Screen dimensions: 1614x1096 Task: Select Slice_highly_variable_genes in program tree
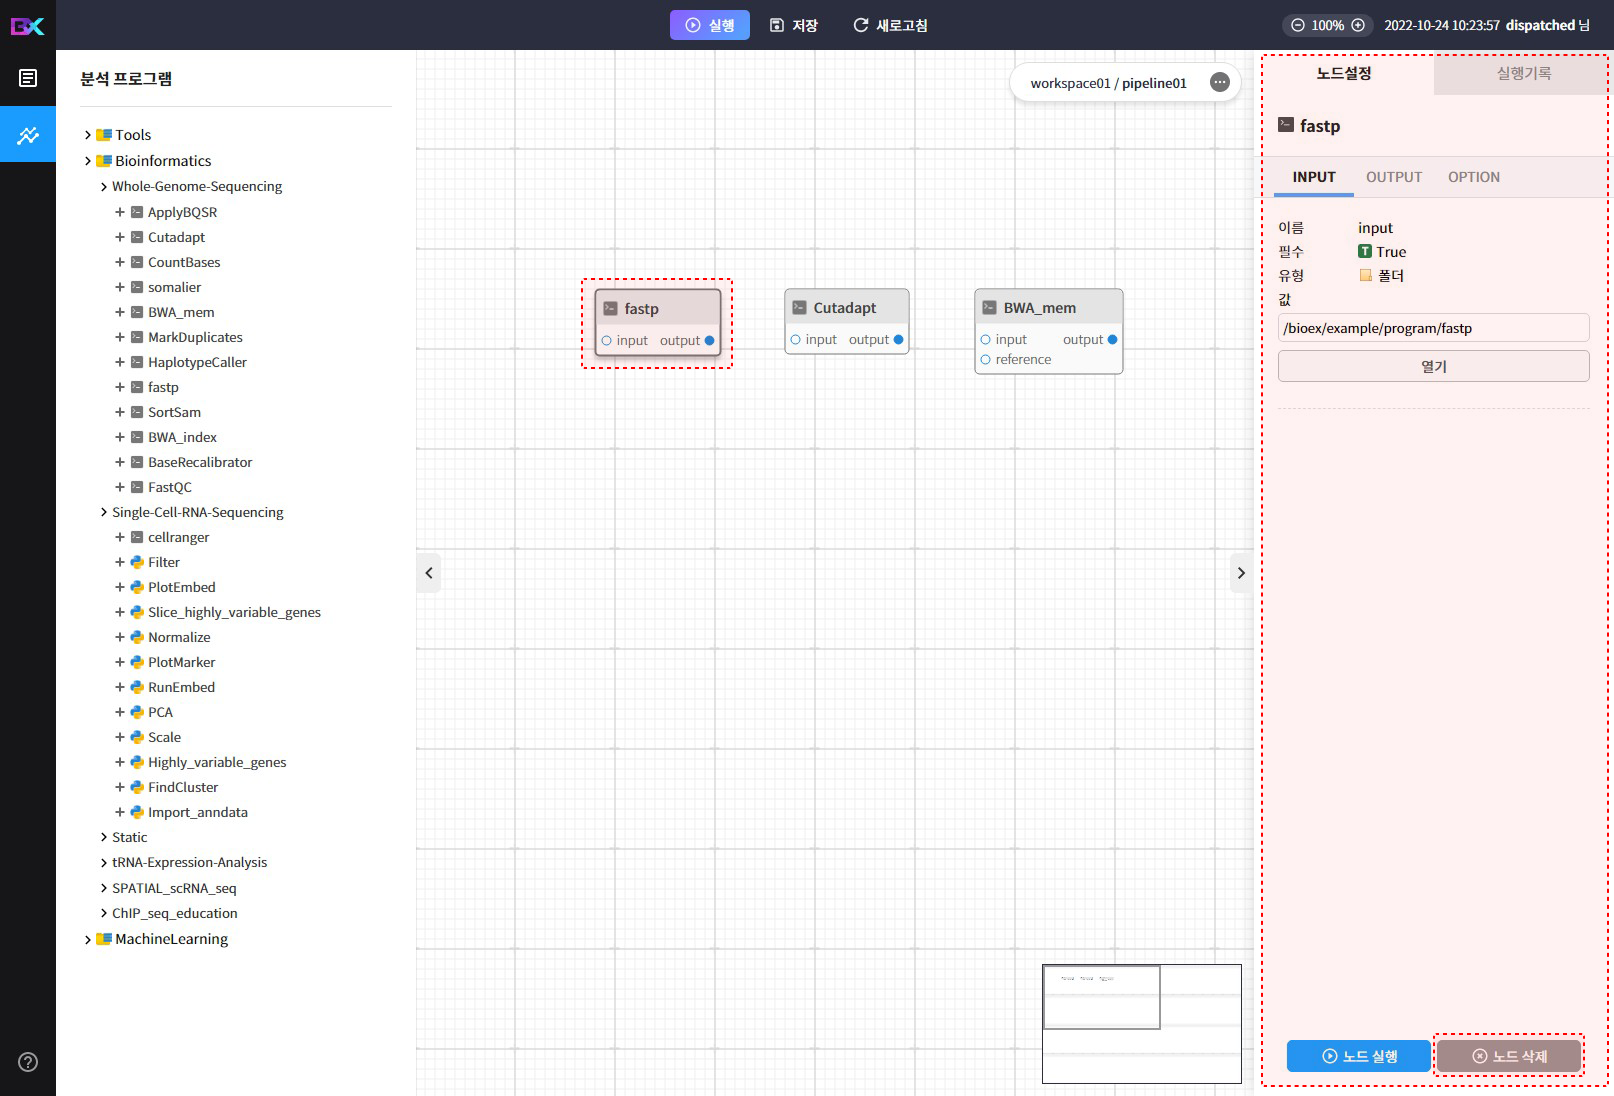234,612
